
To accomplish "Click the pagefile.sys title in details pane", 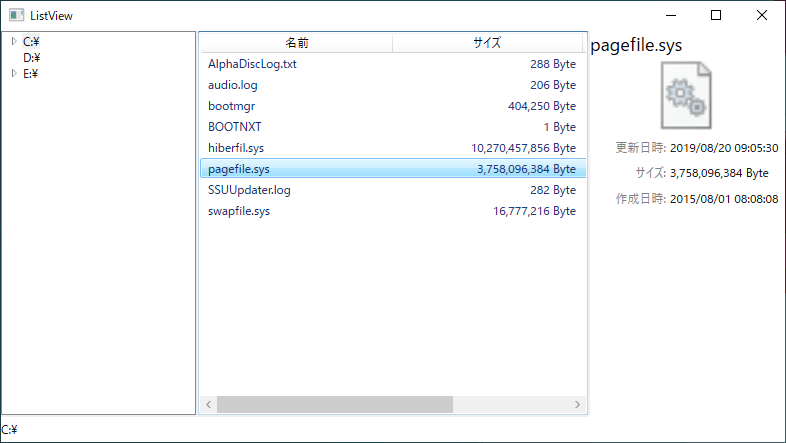I will pos(636,46).
